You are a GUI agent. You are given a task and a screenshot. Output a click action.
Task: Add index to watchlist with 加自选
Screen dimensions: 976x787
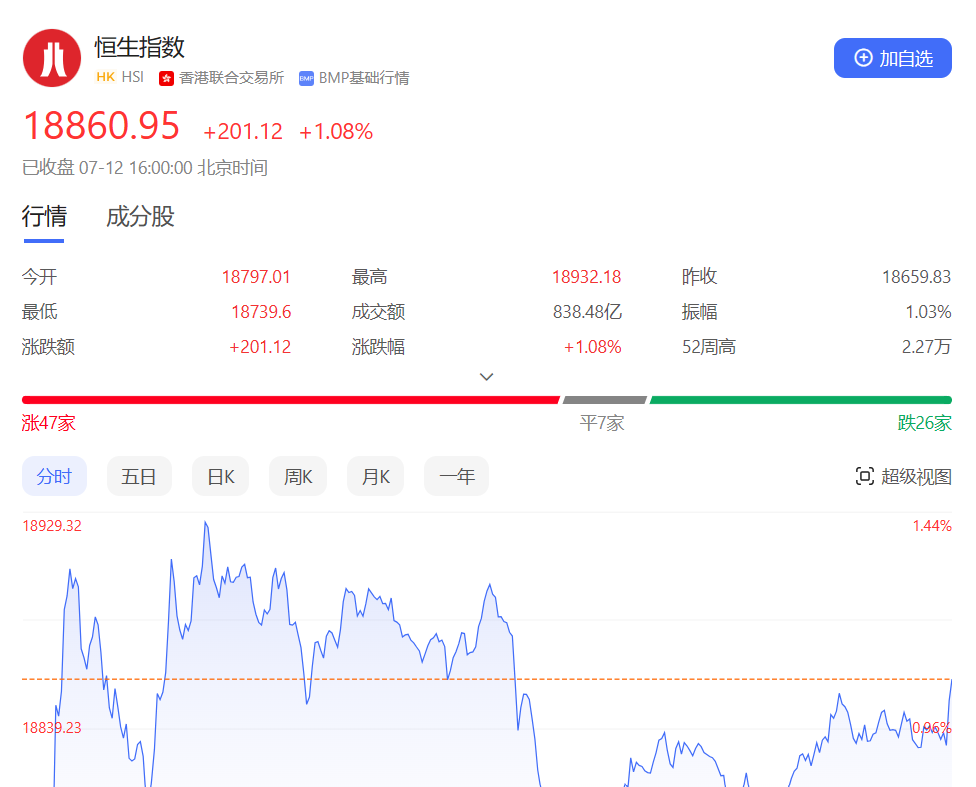893,58
